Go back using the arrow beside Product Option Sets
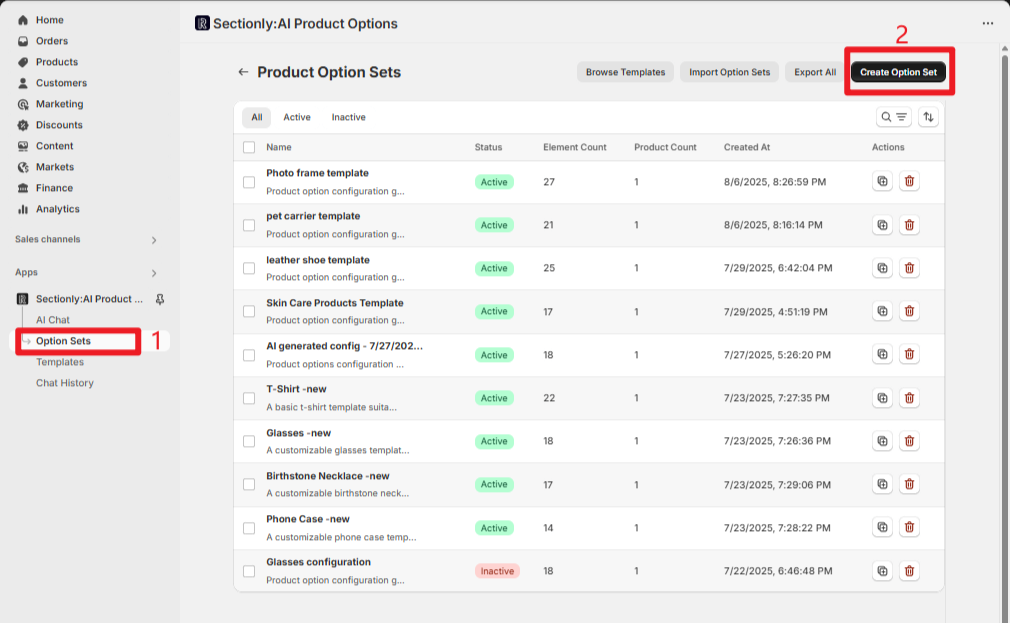This screenshot has height=623, width=1010. (242, 72)
